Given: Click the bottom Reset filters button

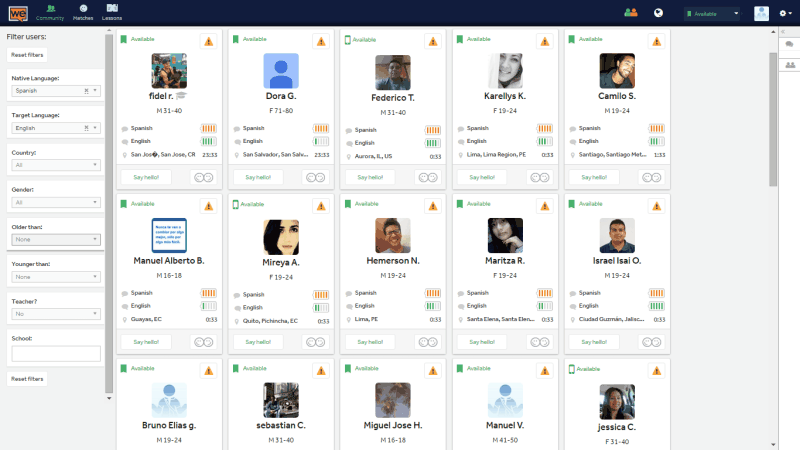Looking at the screenshot, I should coord(27,379).
